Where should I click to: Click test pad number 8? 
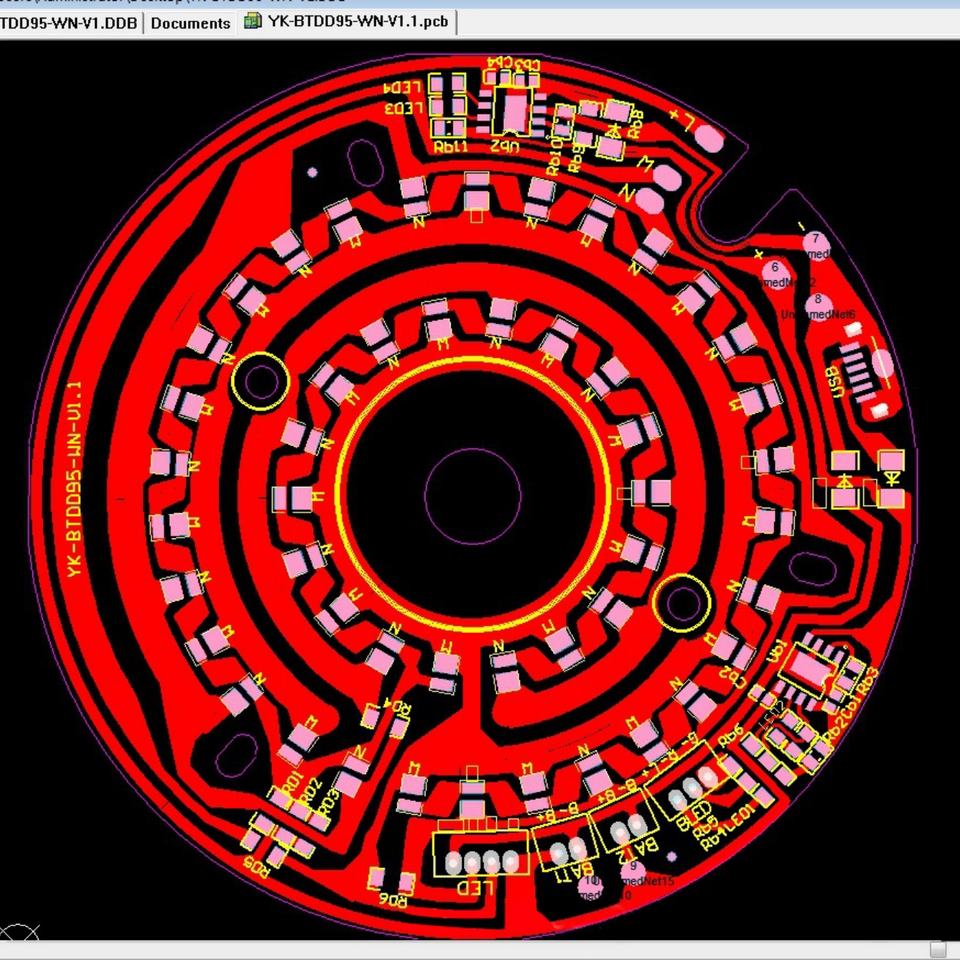tap(818, 300)
